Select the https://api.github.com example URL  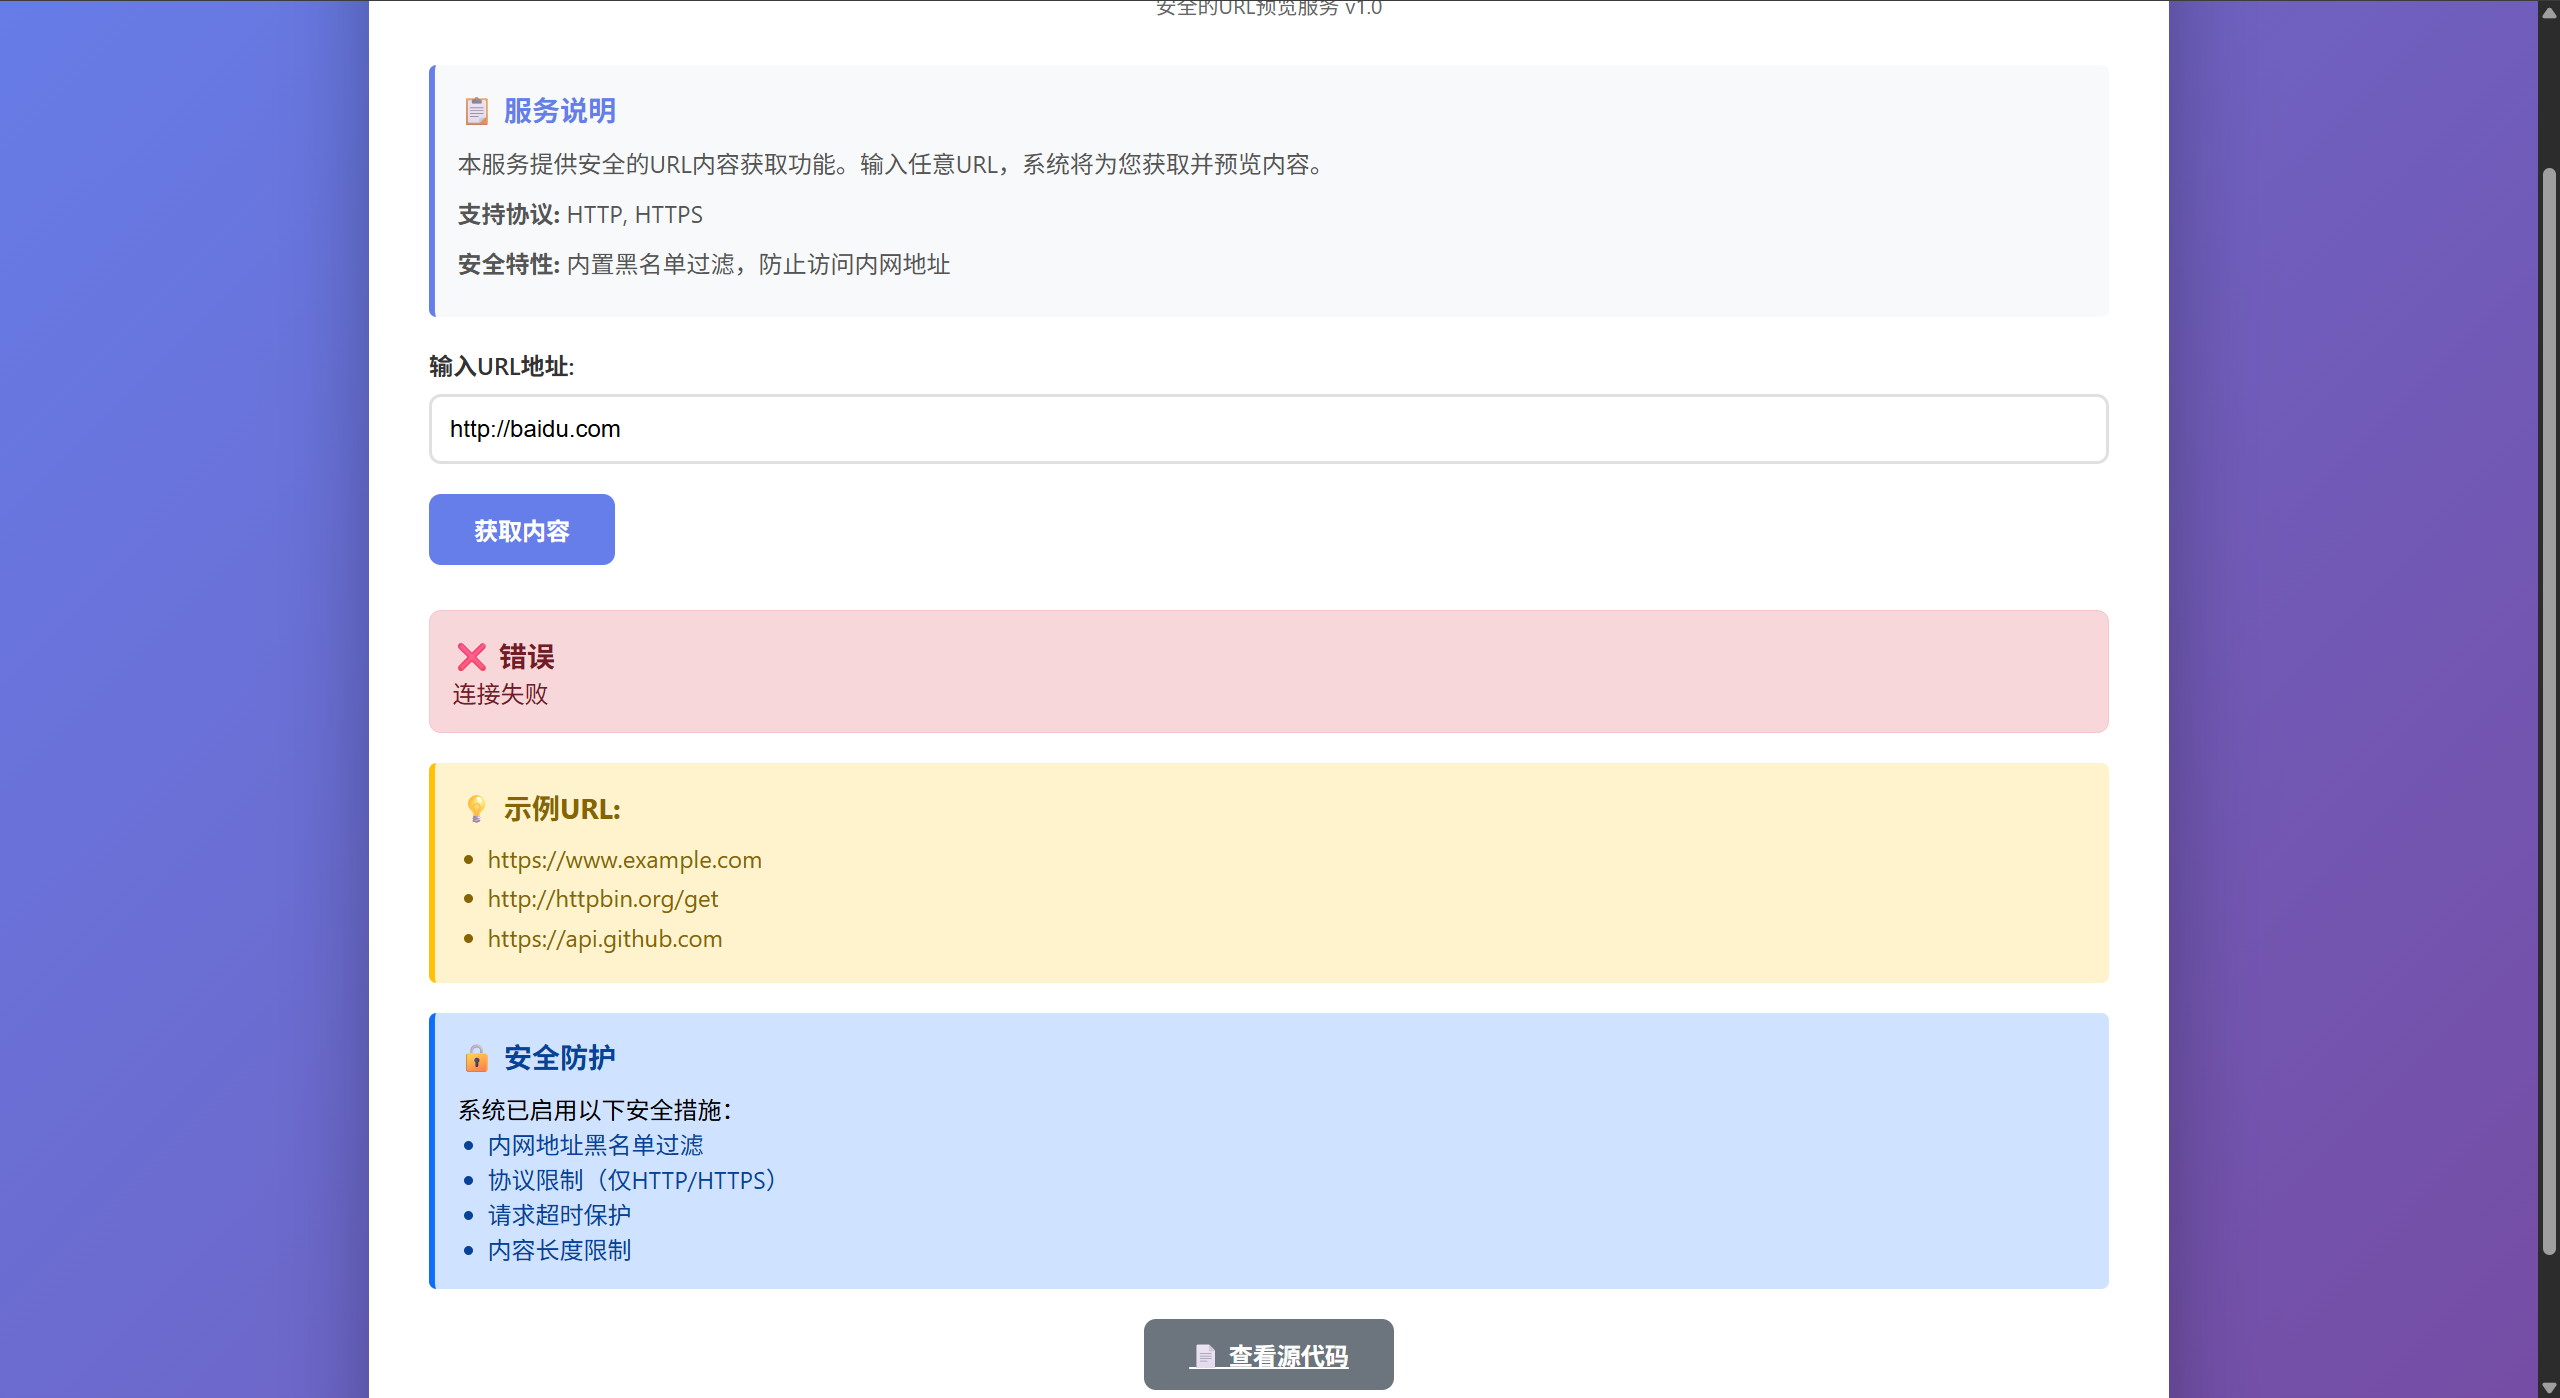604,939
